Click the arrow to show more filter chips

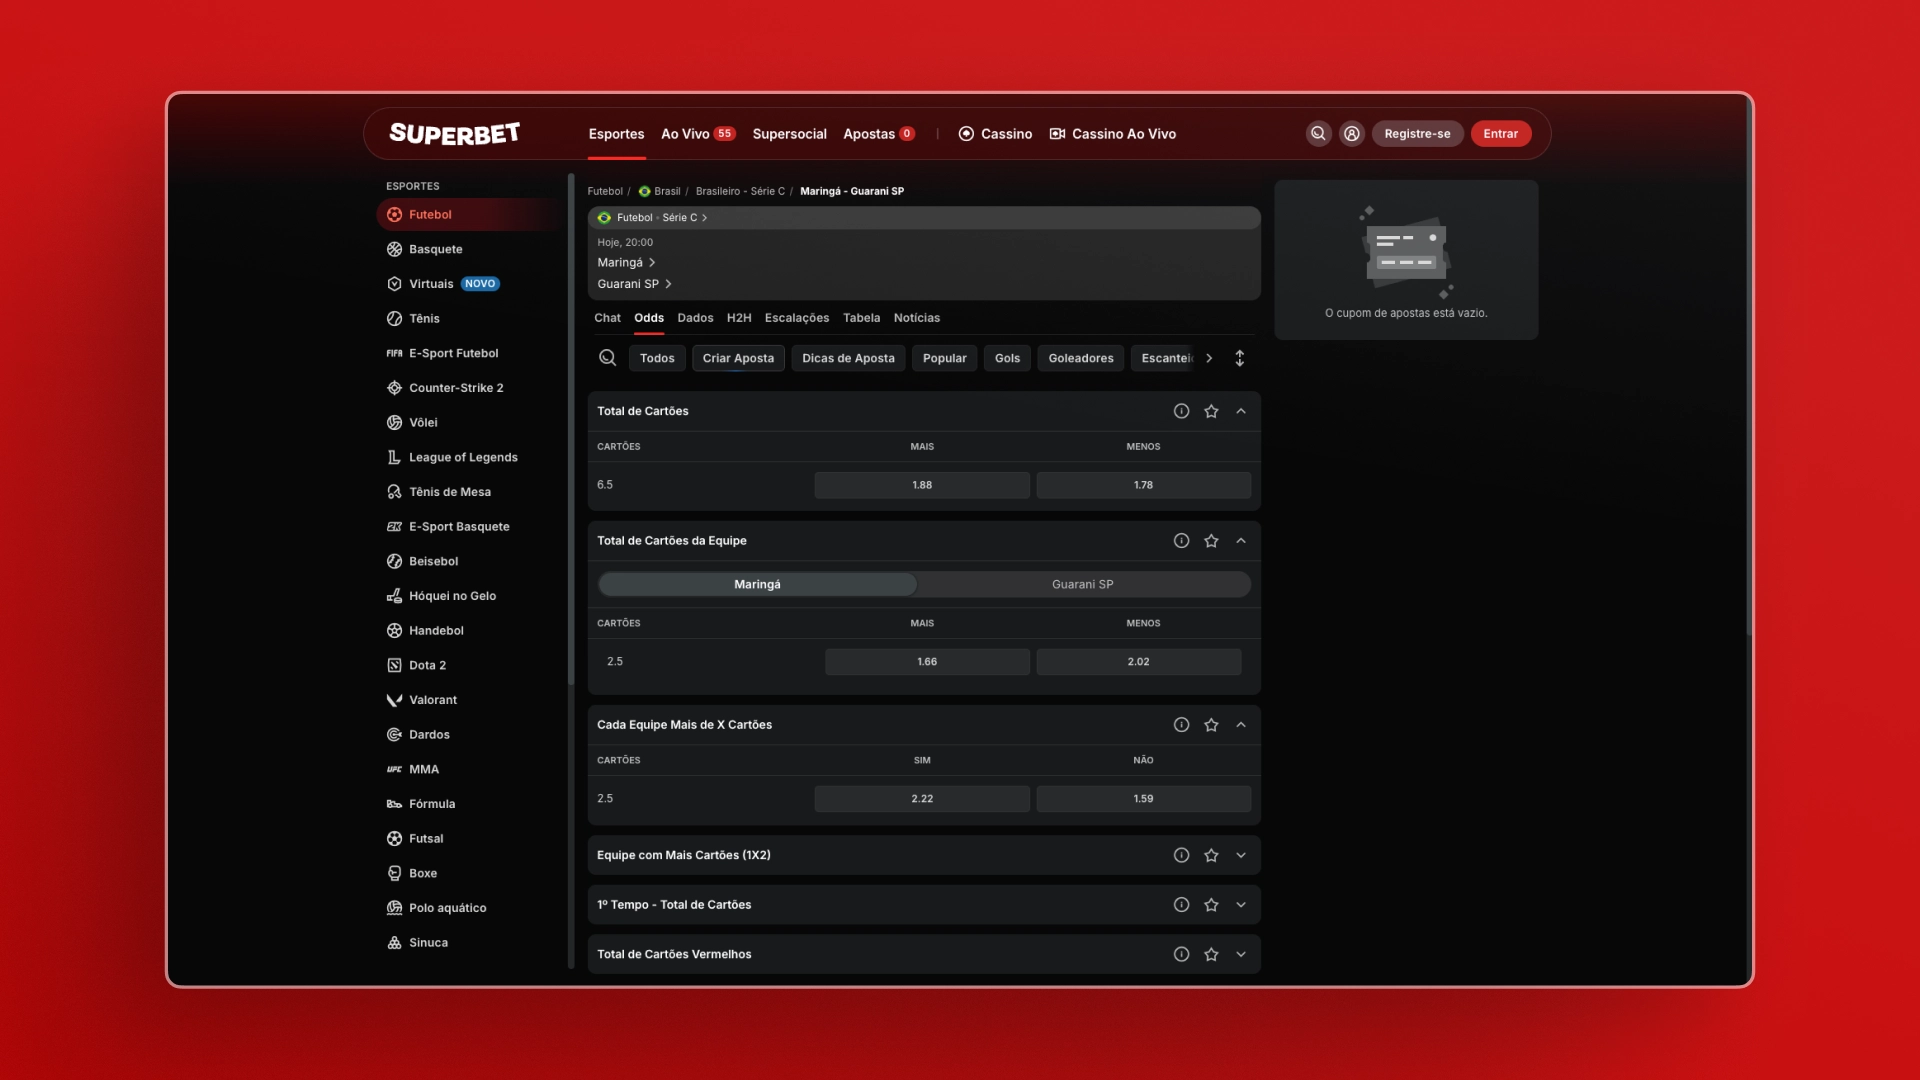[1209, 358]
